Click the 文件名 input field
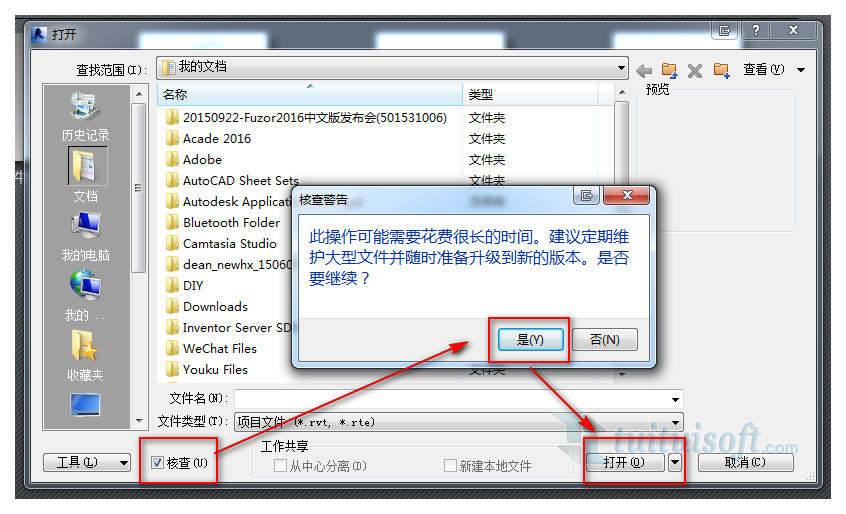 coord(459,399)
